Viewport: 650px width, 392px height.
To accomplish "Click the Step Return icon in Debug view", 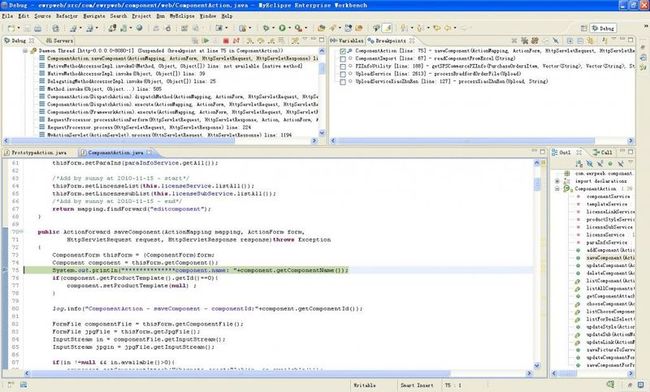I will coord(271,41).
